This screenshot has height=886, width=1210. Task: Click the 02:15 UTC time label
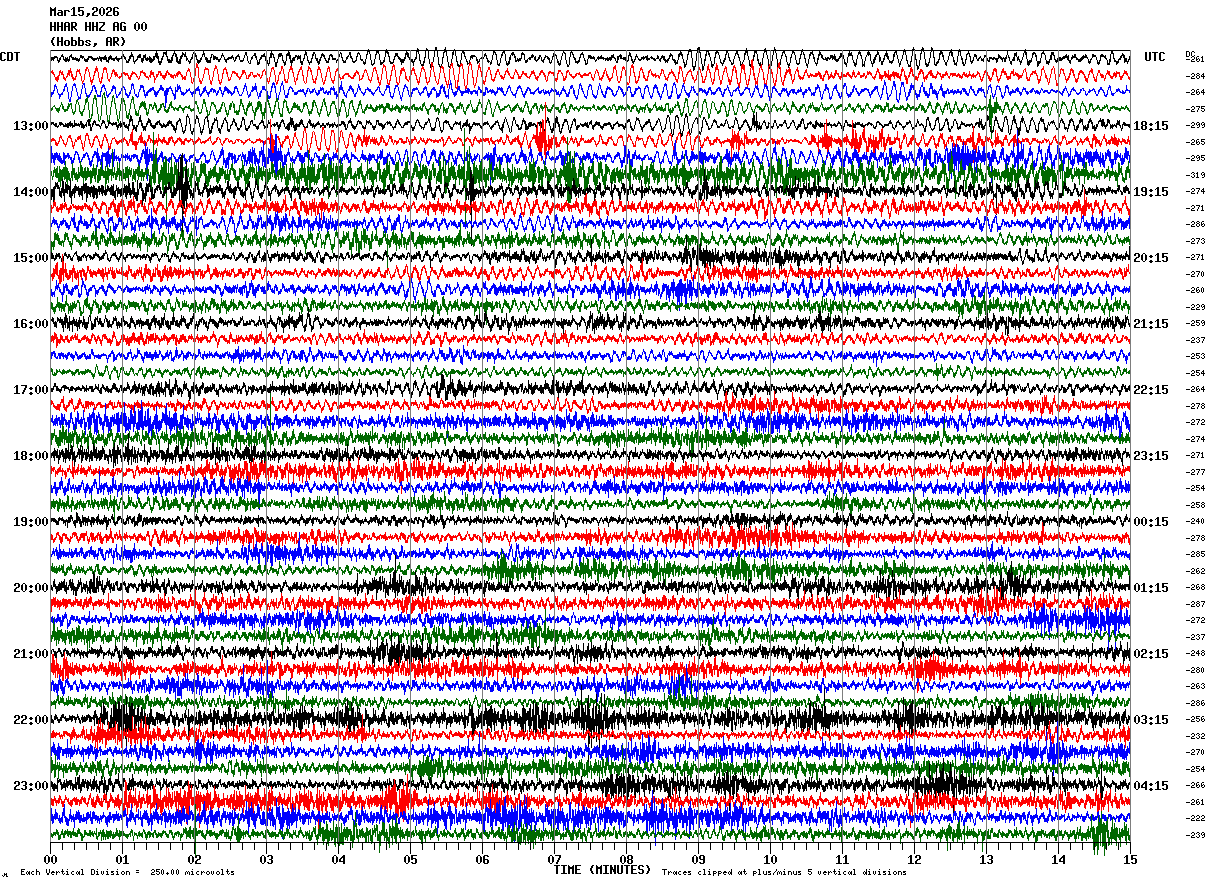1151,654
